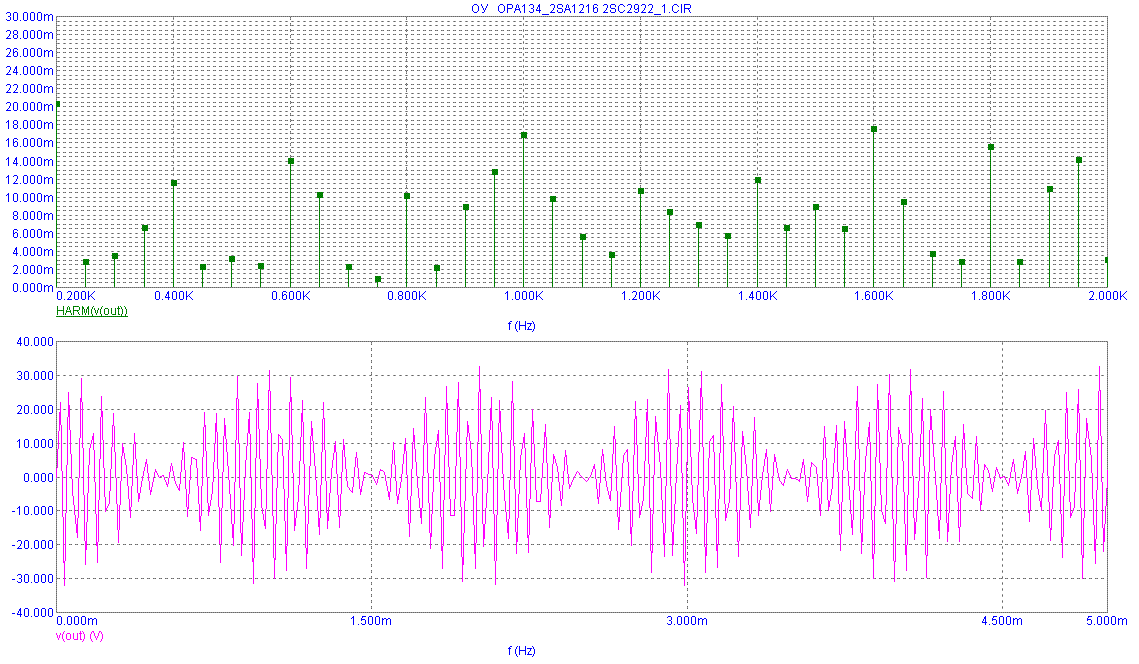Click the 1.600K frequency axis label
1139x664 pixels.
[874, 296]
